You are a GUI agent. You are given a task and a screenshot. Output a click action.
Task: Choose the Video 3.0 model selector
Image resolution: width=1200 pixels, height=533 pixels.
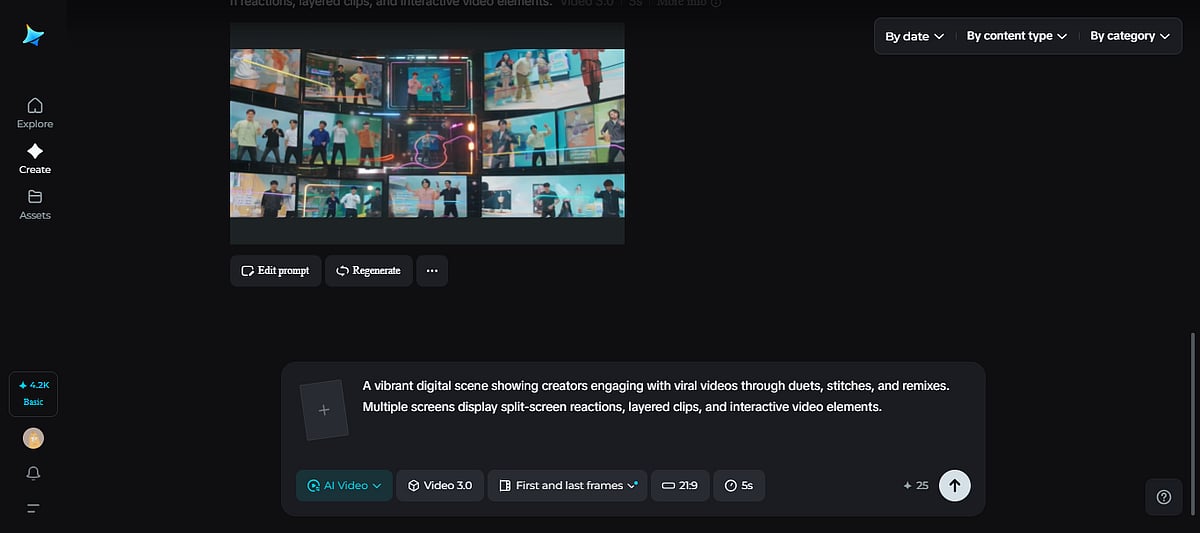440,486
